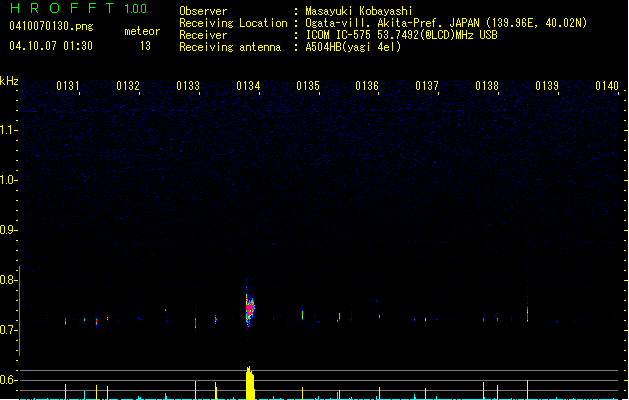Click the 0.9 kHz frequency tick label

[x=8, y=230]
